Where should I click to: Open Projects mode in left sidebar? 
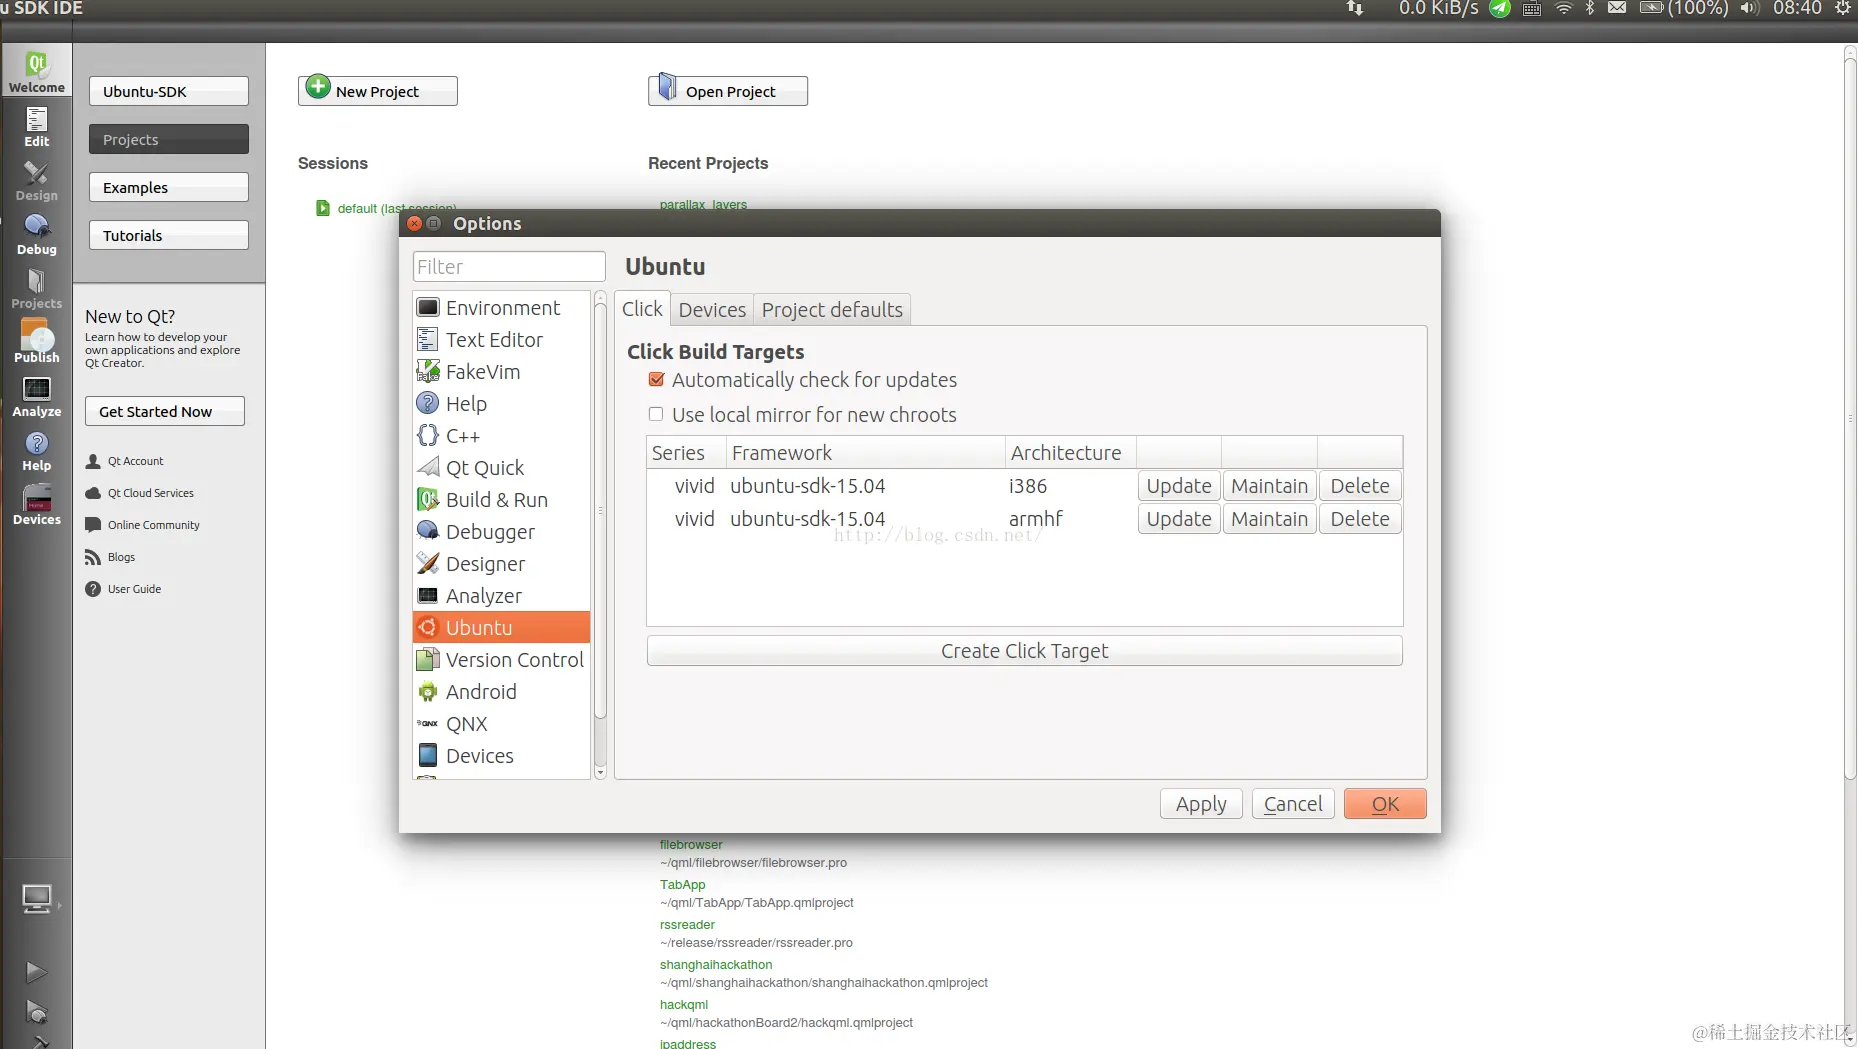click(37, 288)
